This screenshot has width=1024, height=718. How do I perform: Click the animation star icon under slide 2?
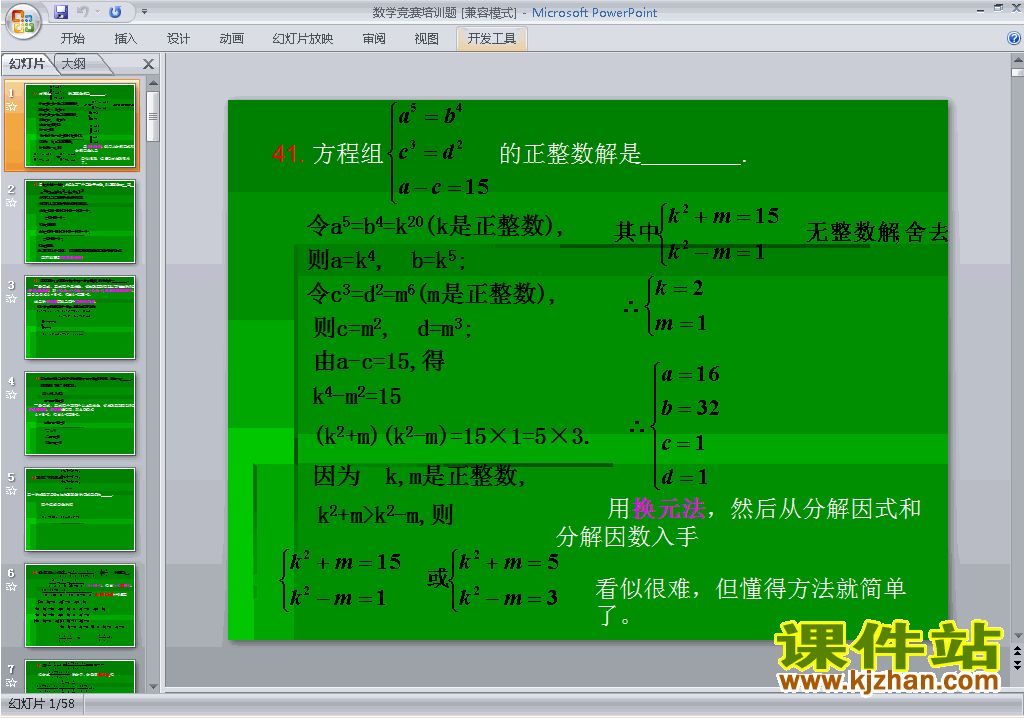point(11,203)
